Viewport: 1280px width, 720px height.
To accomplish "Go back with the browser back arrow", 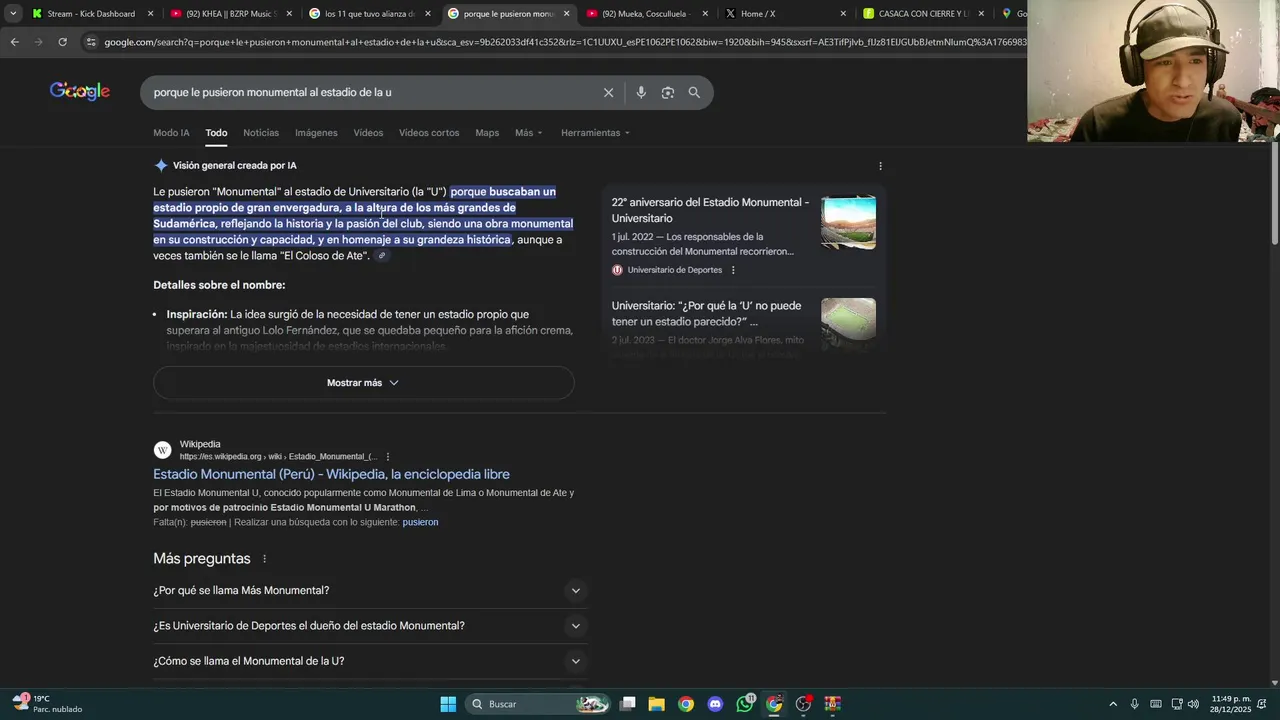I will pos(14,42).
